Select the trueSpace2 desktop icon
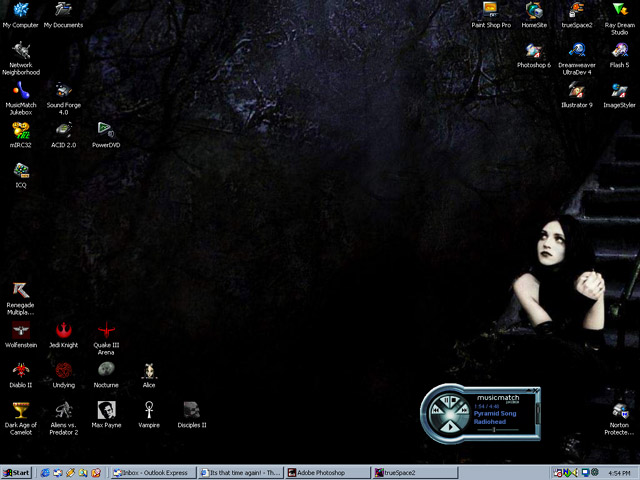 pos(577,15)
